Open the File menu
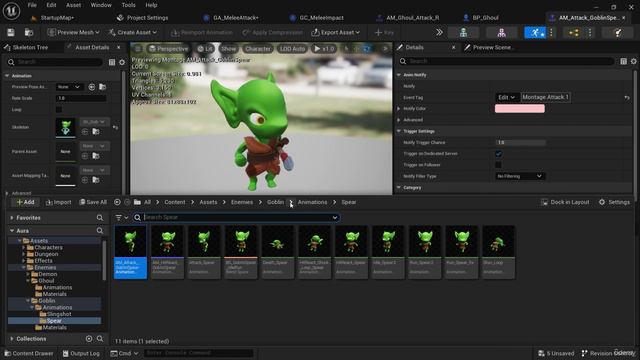Screen dimensions: 640x360 [32, 5]
